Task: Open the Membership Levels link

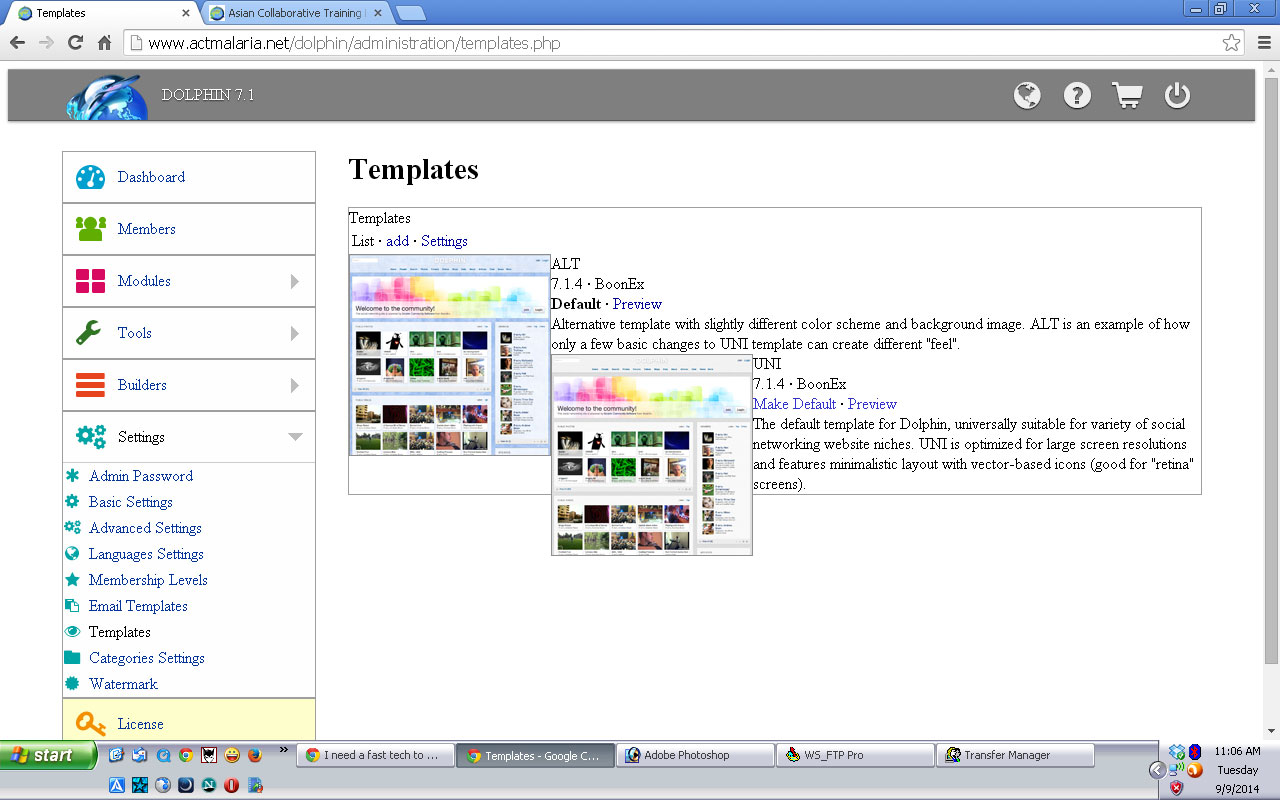Action: 148,580
